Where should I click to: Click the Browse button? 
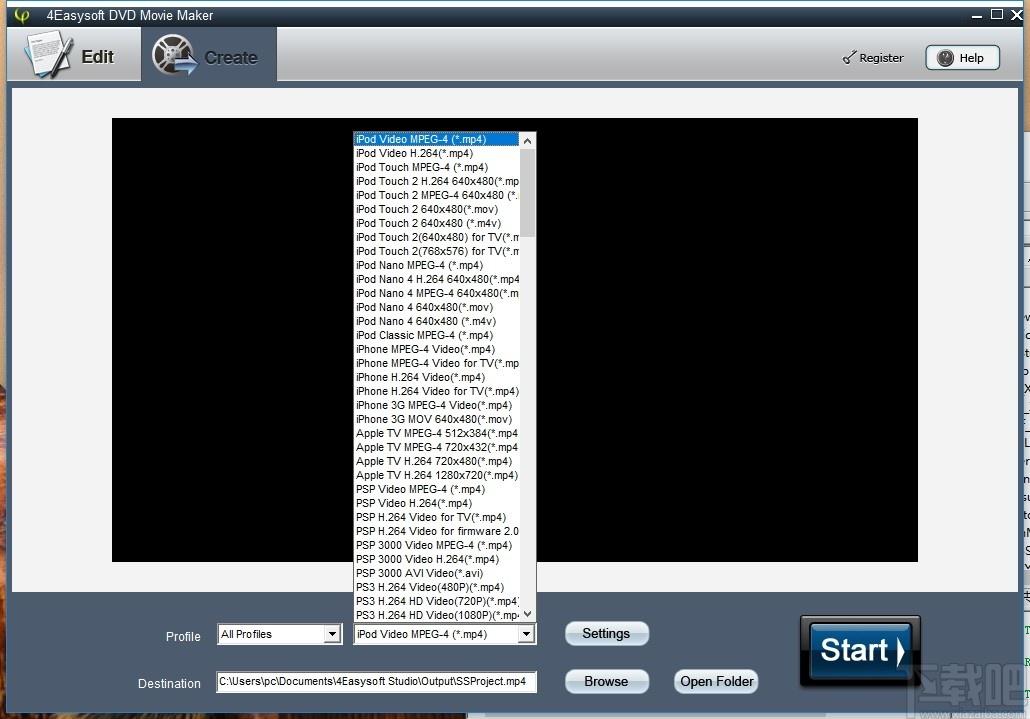[x=606, y=682]
